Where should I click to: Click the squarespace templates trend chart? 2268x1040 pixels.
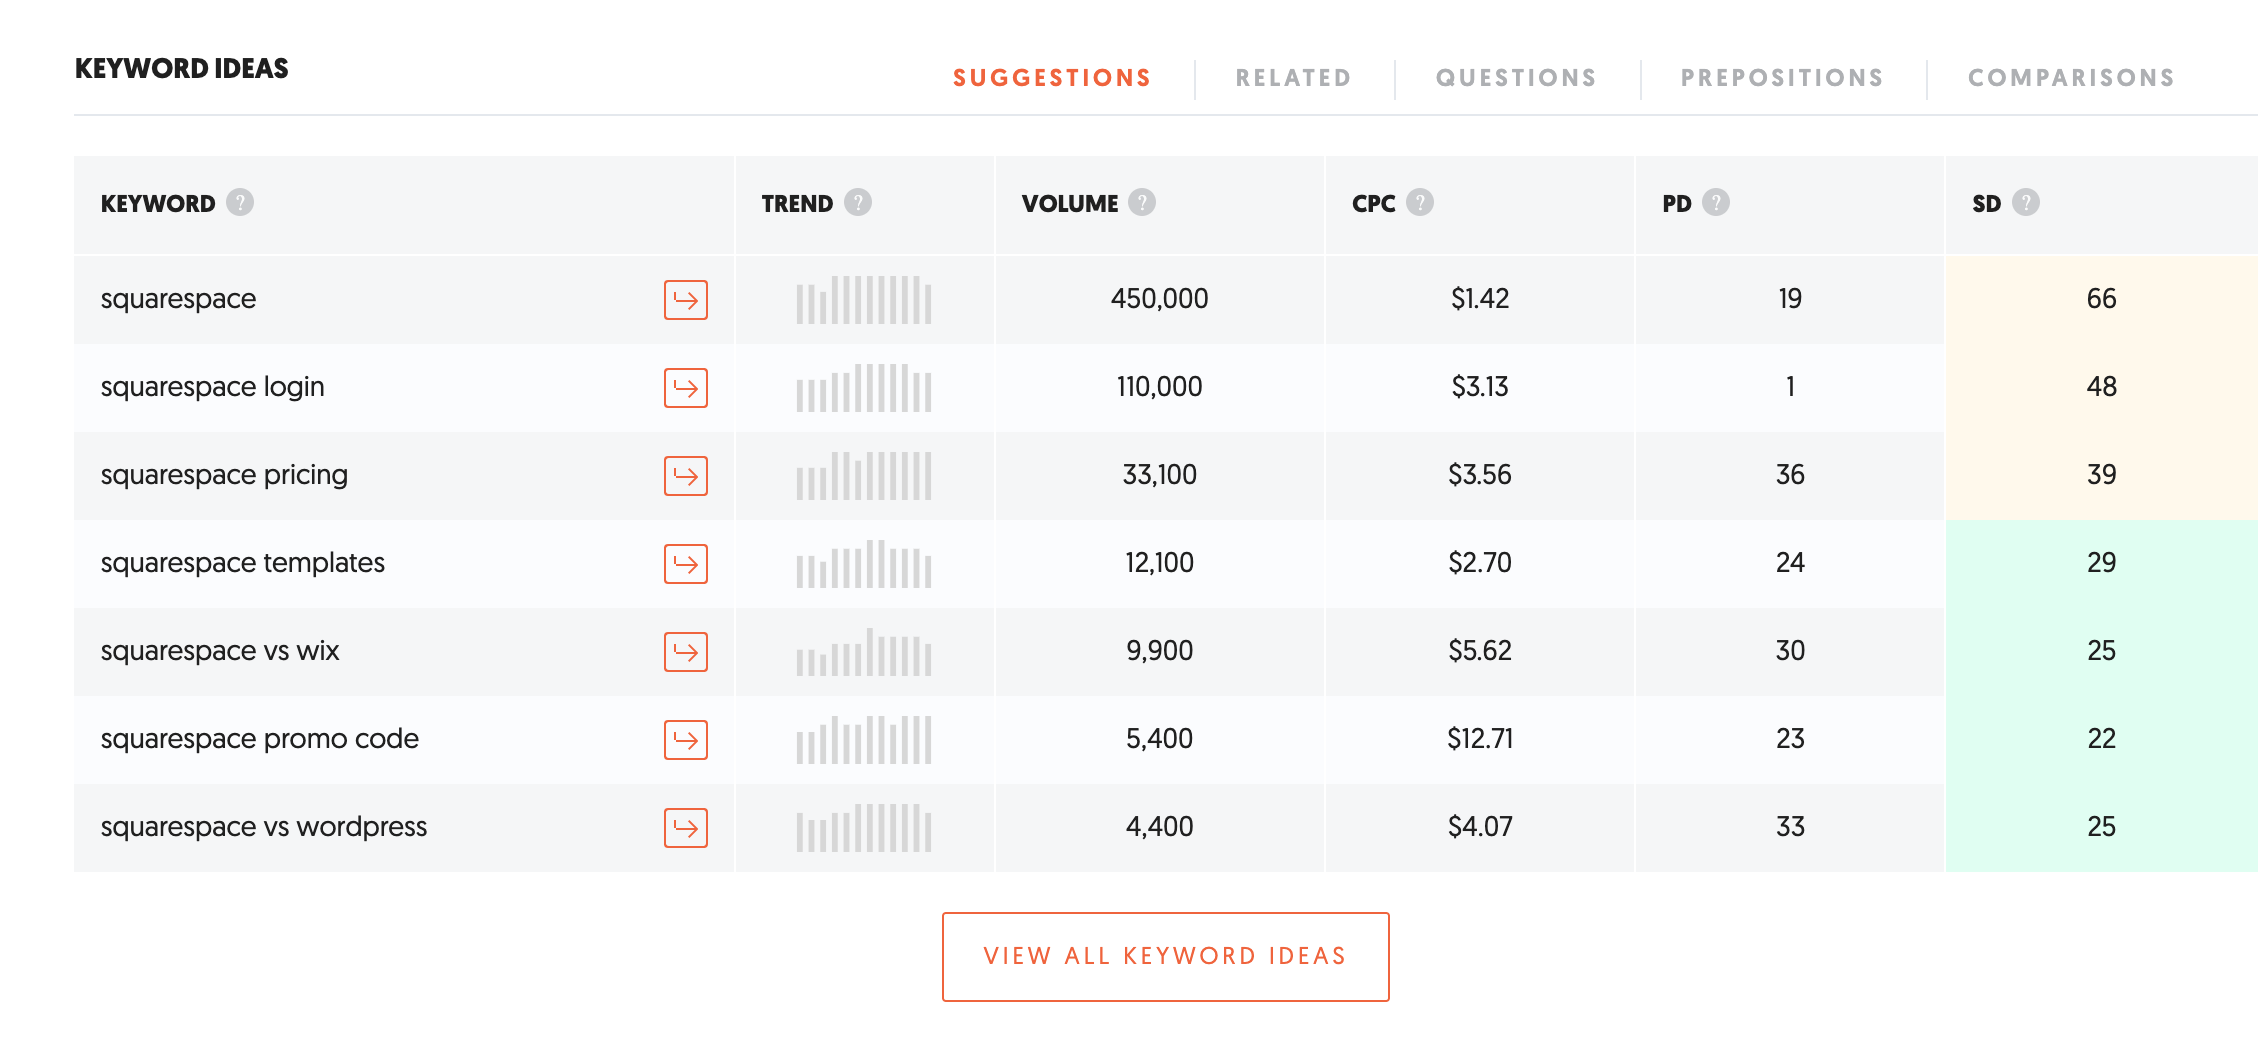[x=864, y=564]
